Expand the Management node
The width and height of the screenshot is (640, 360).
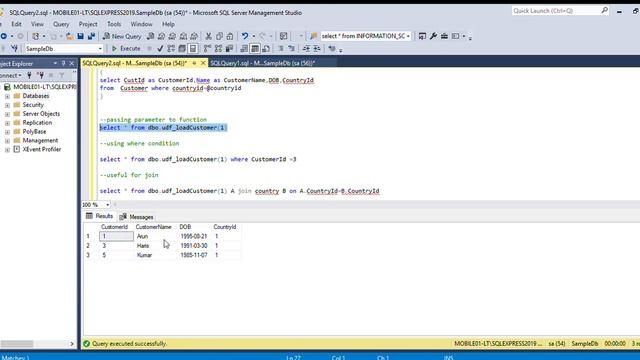(x=7, y=141)
